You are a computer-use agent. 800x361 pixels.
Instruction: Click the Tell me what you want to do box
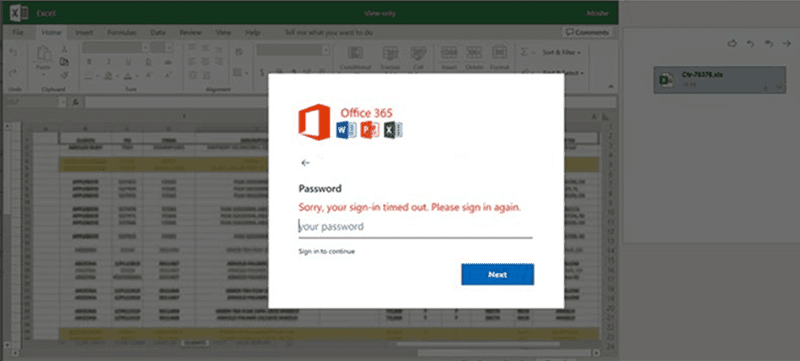pos(329,33)
